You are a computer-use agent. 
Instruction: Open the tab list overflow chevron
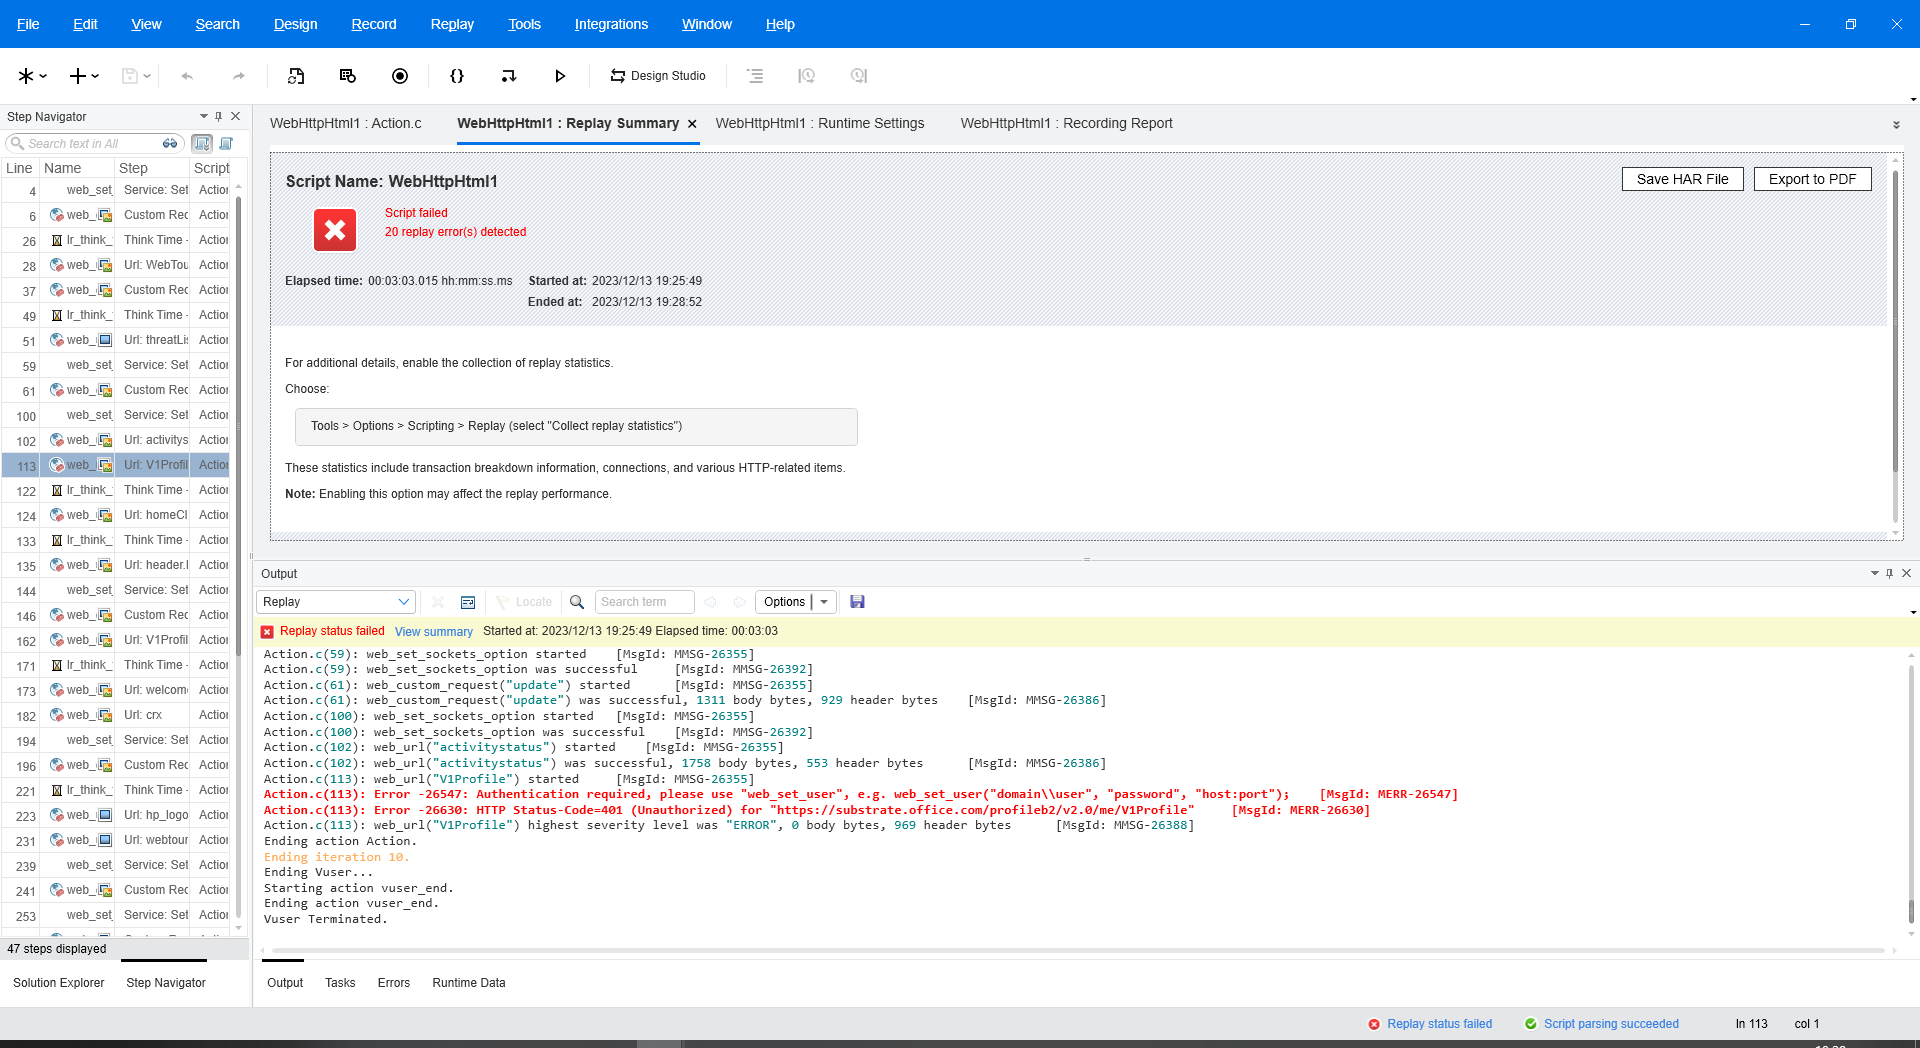[x=1896, y=125]
